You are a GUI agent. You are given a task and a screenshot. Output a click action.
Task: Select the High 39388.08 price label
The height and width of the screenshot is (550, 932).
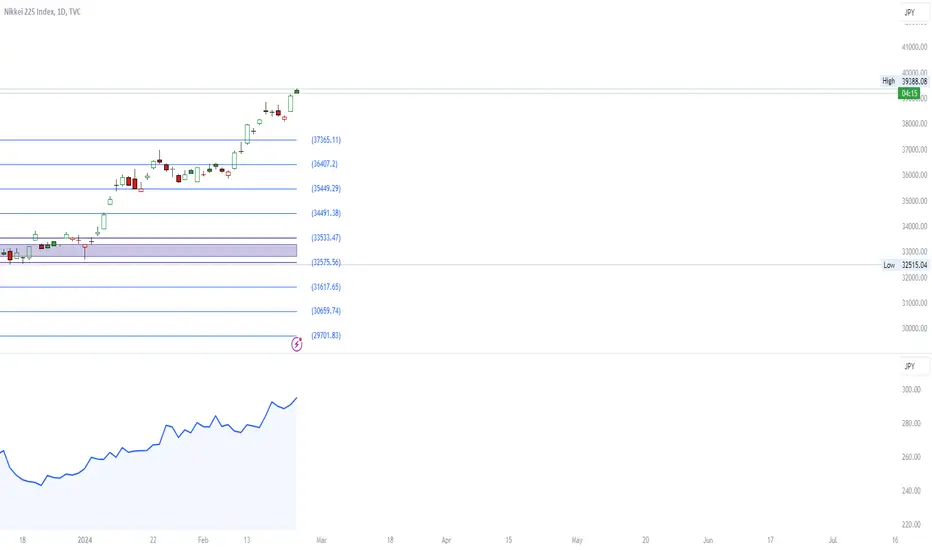pos(904,81)
